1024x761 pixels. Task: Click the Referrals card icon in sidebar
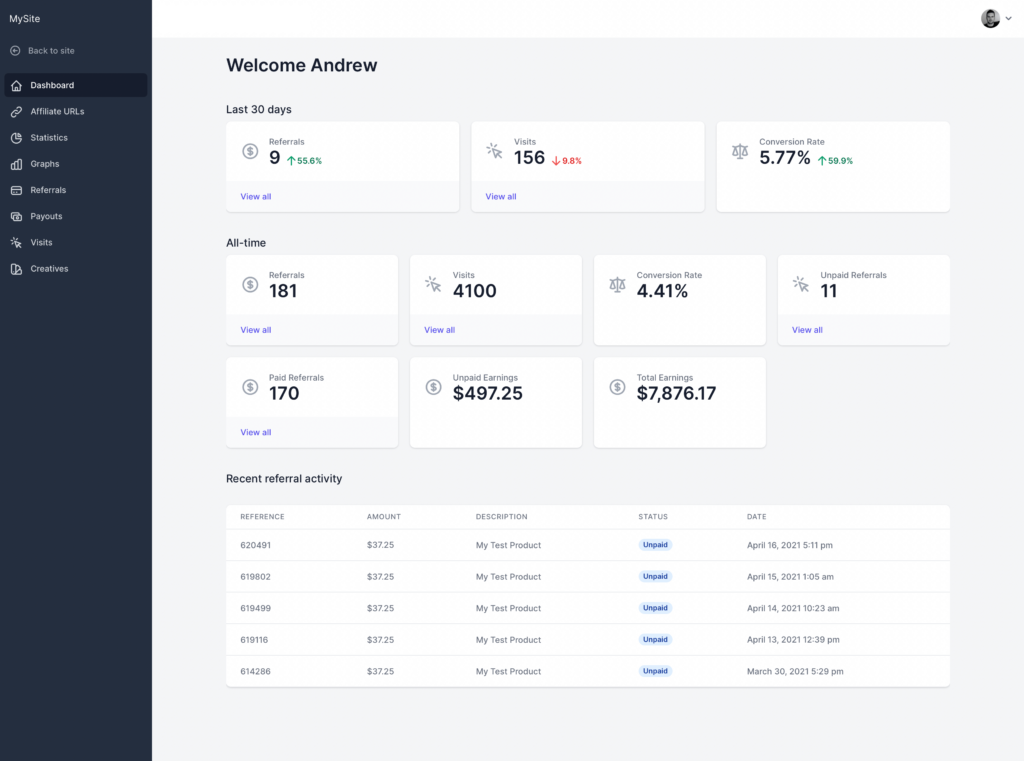[x=16, y=190]
